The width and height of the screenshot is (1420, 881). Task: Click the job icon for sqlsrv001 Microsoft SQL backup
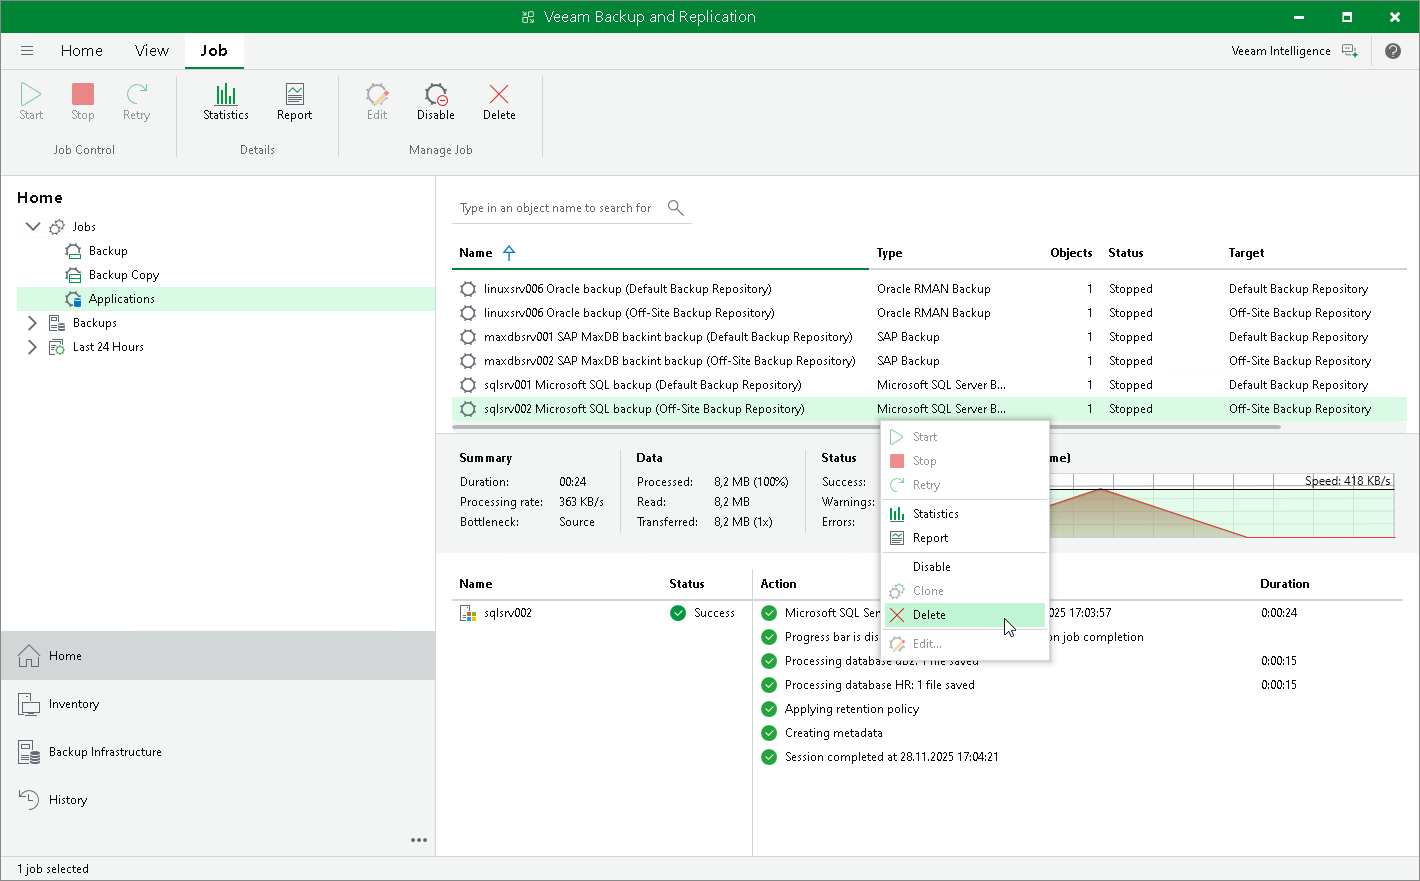[468, 385]
